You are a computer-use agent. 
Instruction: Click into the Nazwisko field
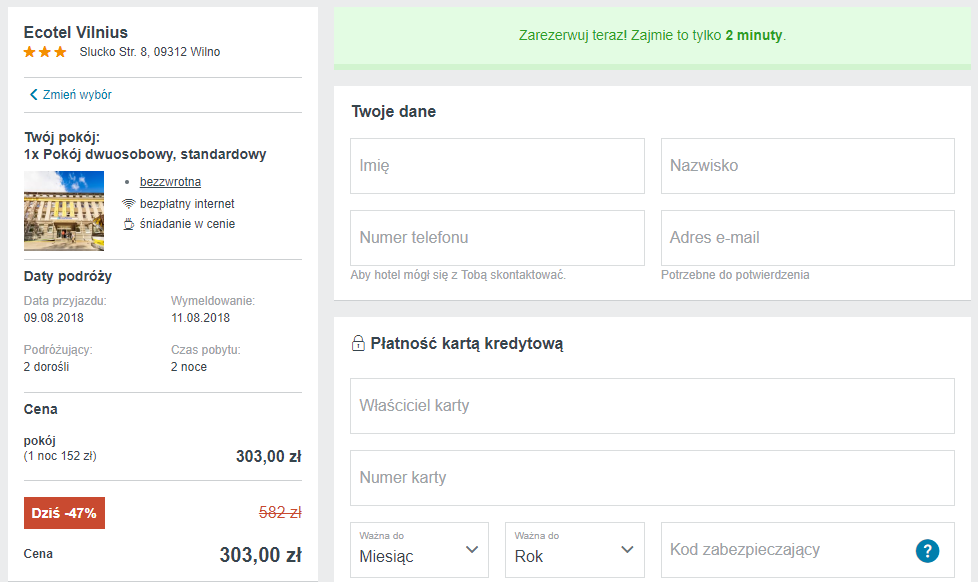[807, 166]
